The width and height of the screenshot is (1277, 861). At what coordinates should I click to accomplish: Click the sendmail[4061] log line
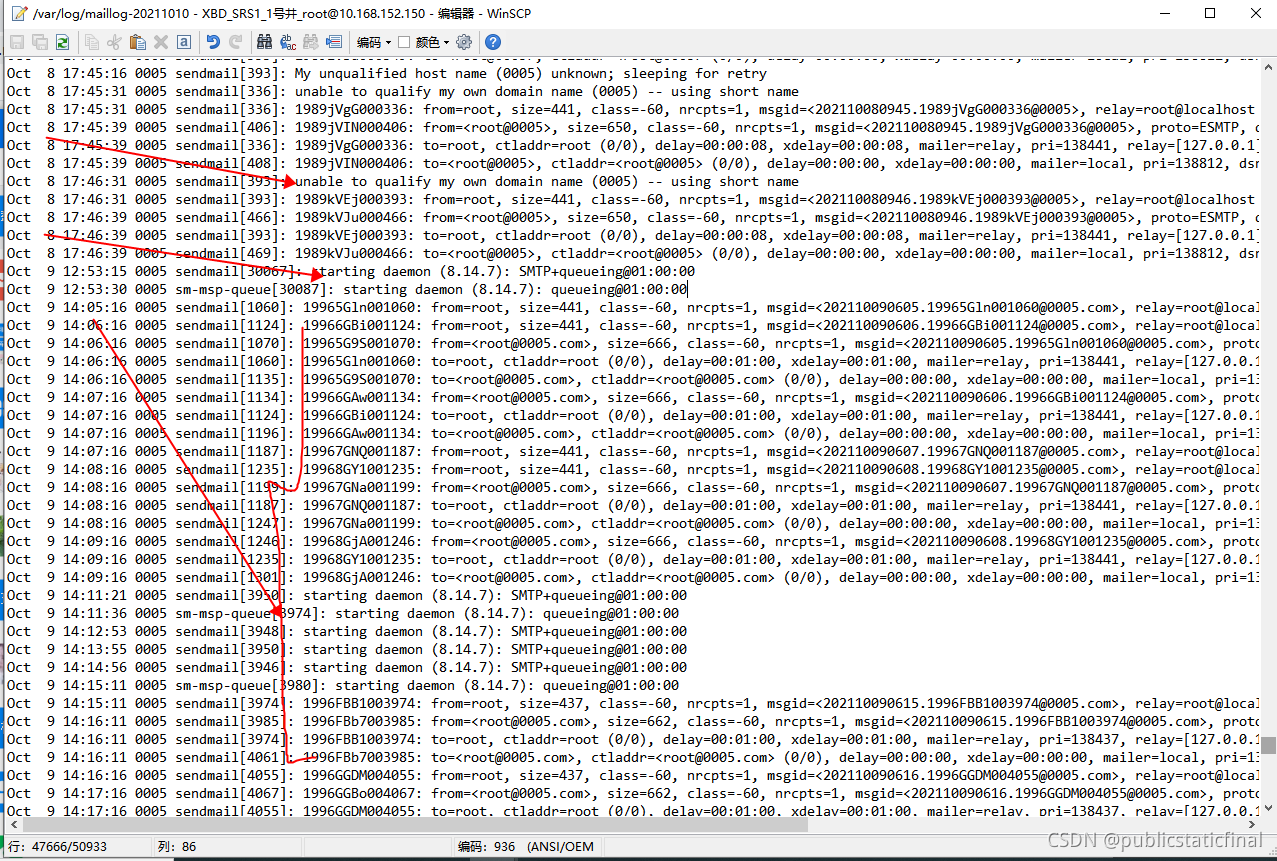pyautogui.click(x=632, y=757)
